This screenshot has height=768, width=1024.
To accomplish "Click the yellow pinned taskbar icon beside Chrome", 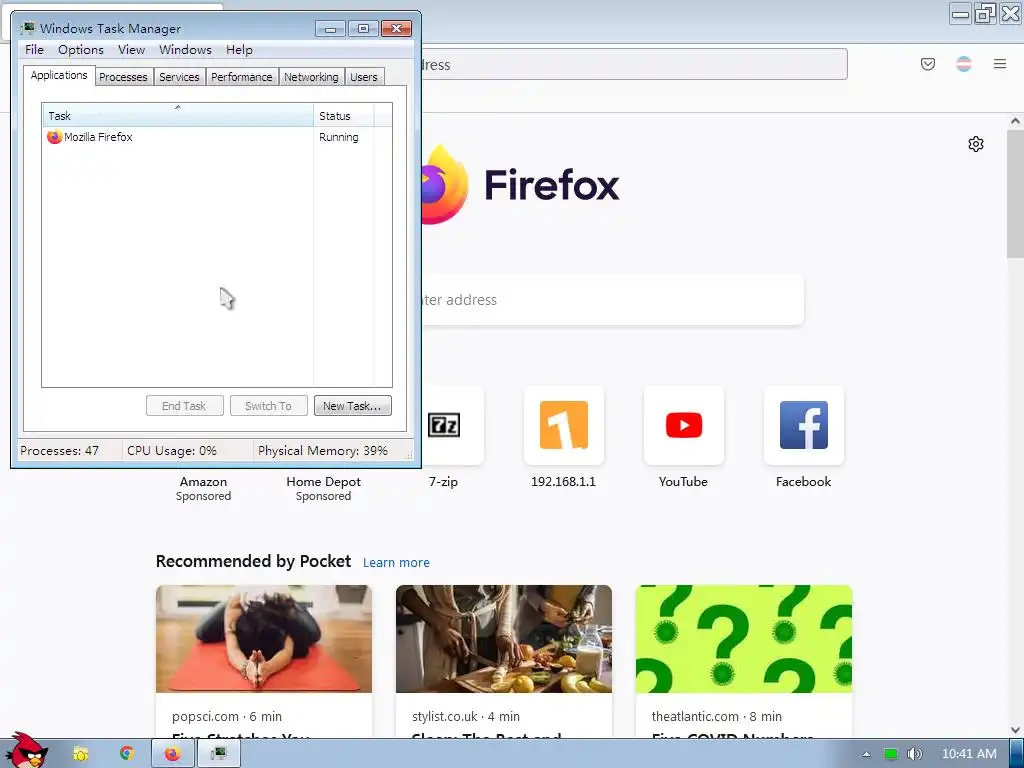I will click(x=80, y=754).
